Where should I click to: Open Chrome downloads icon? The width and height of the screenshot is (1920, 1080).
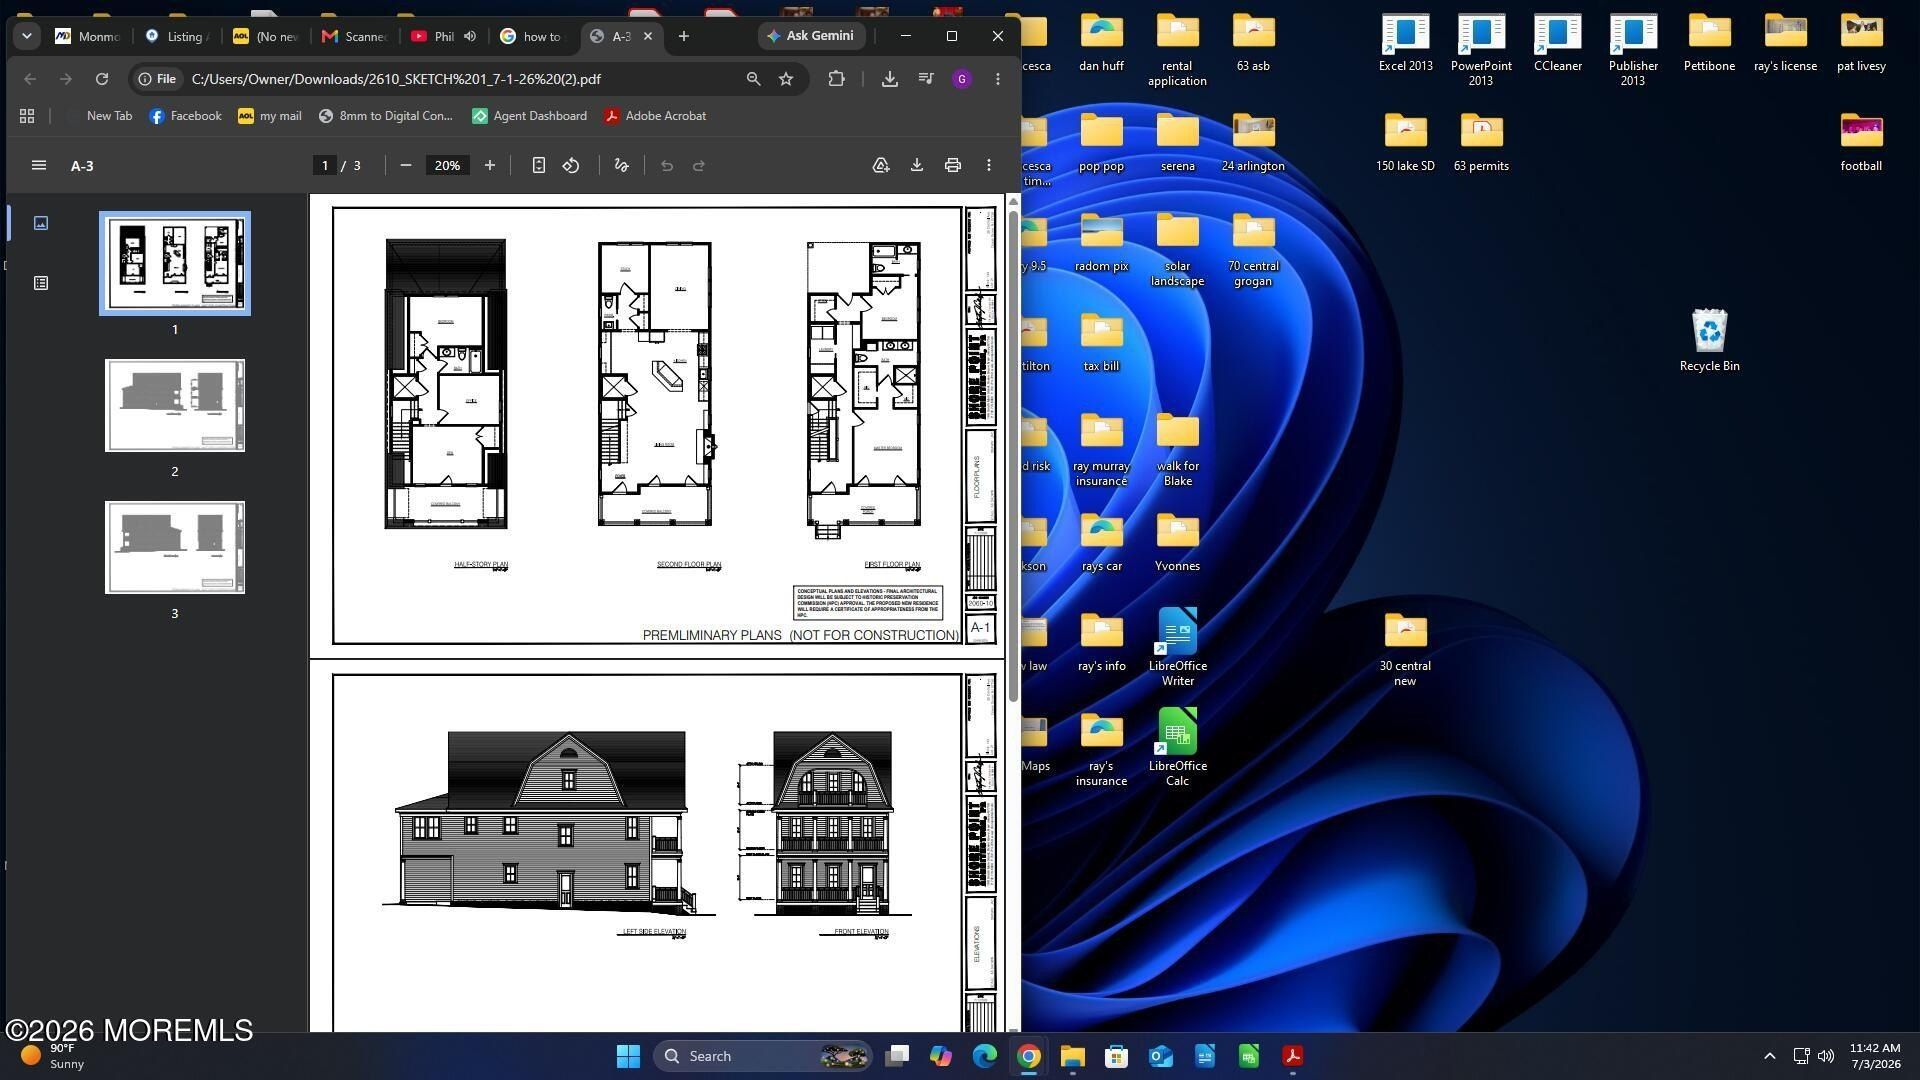click(x=889, y=79)
